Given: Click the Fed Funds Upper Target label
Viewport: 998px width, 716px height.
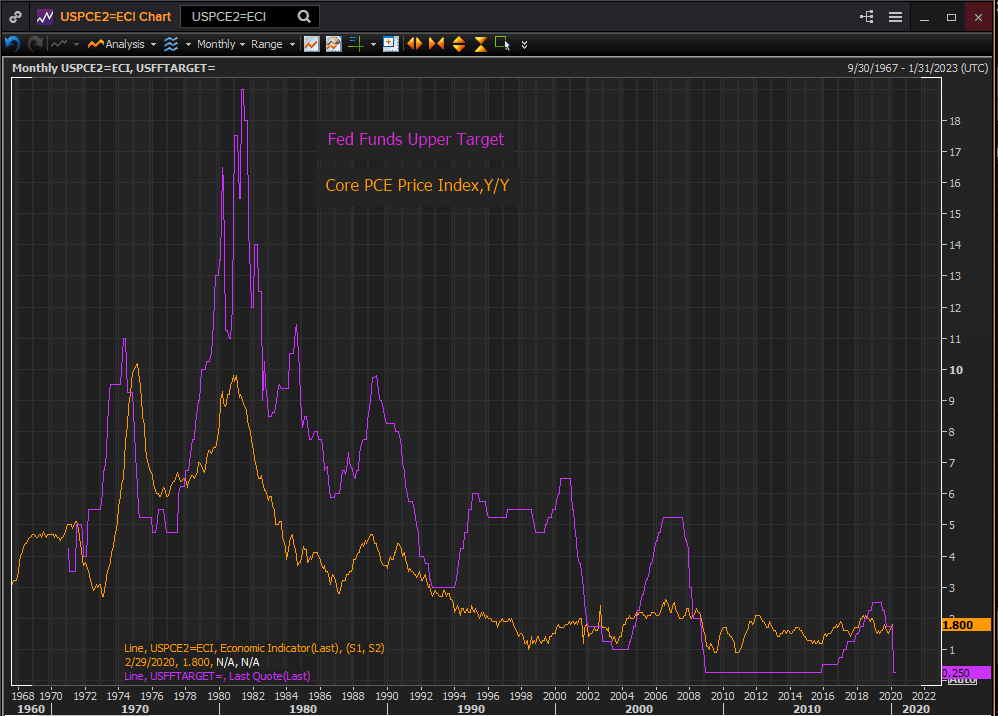Looking at the screenshot, I should coord(416,140).
